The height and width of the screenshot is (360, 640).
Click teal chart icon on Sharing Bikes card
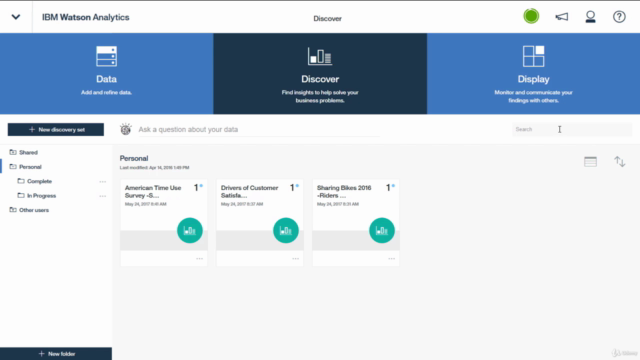tap(382, 231)
